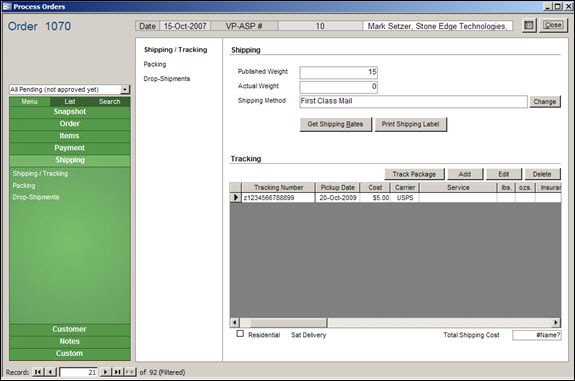This screenshot has width=575, height=381.
Task: Click the Total Shipping Cost field
Action: click(x=537, y=335)
